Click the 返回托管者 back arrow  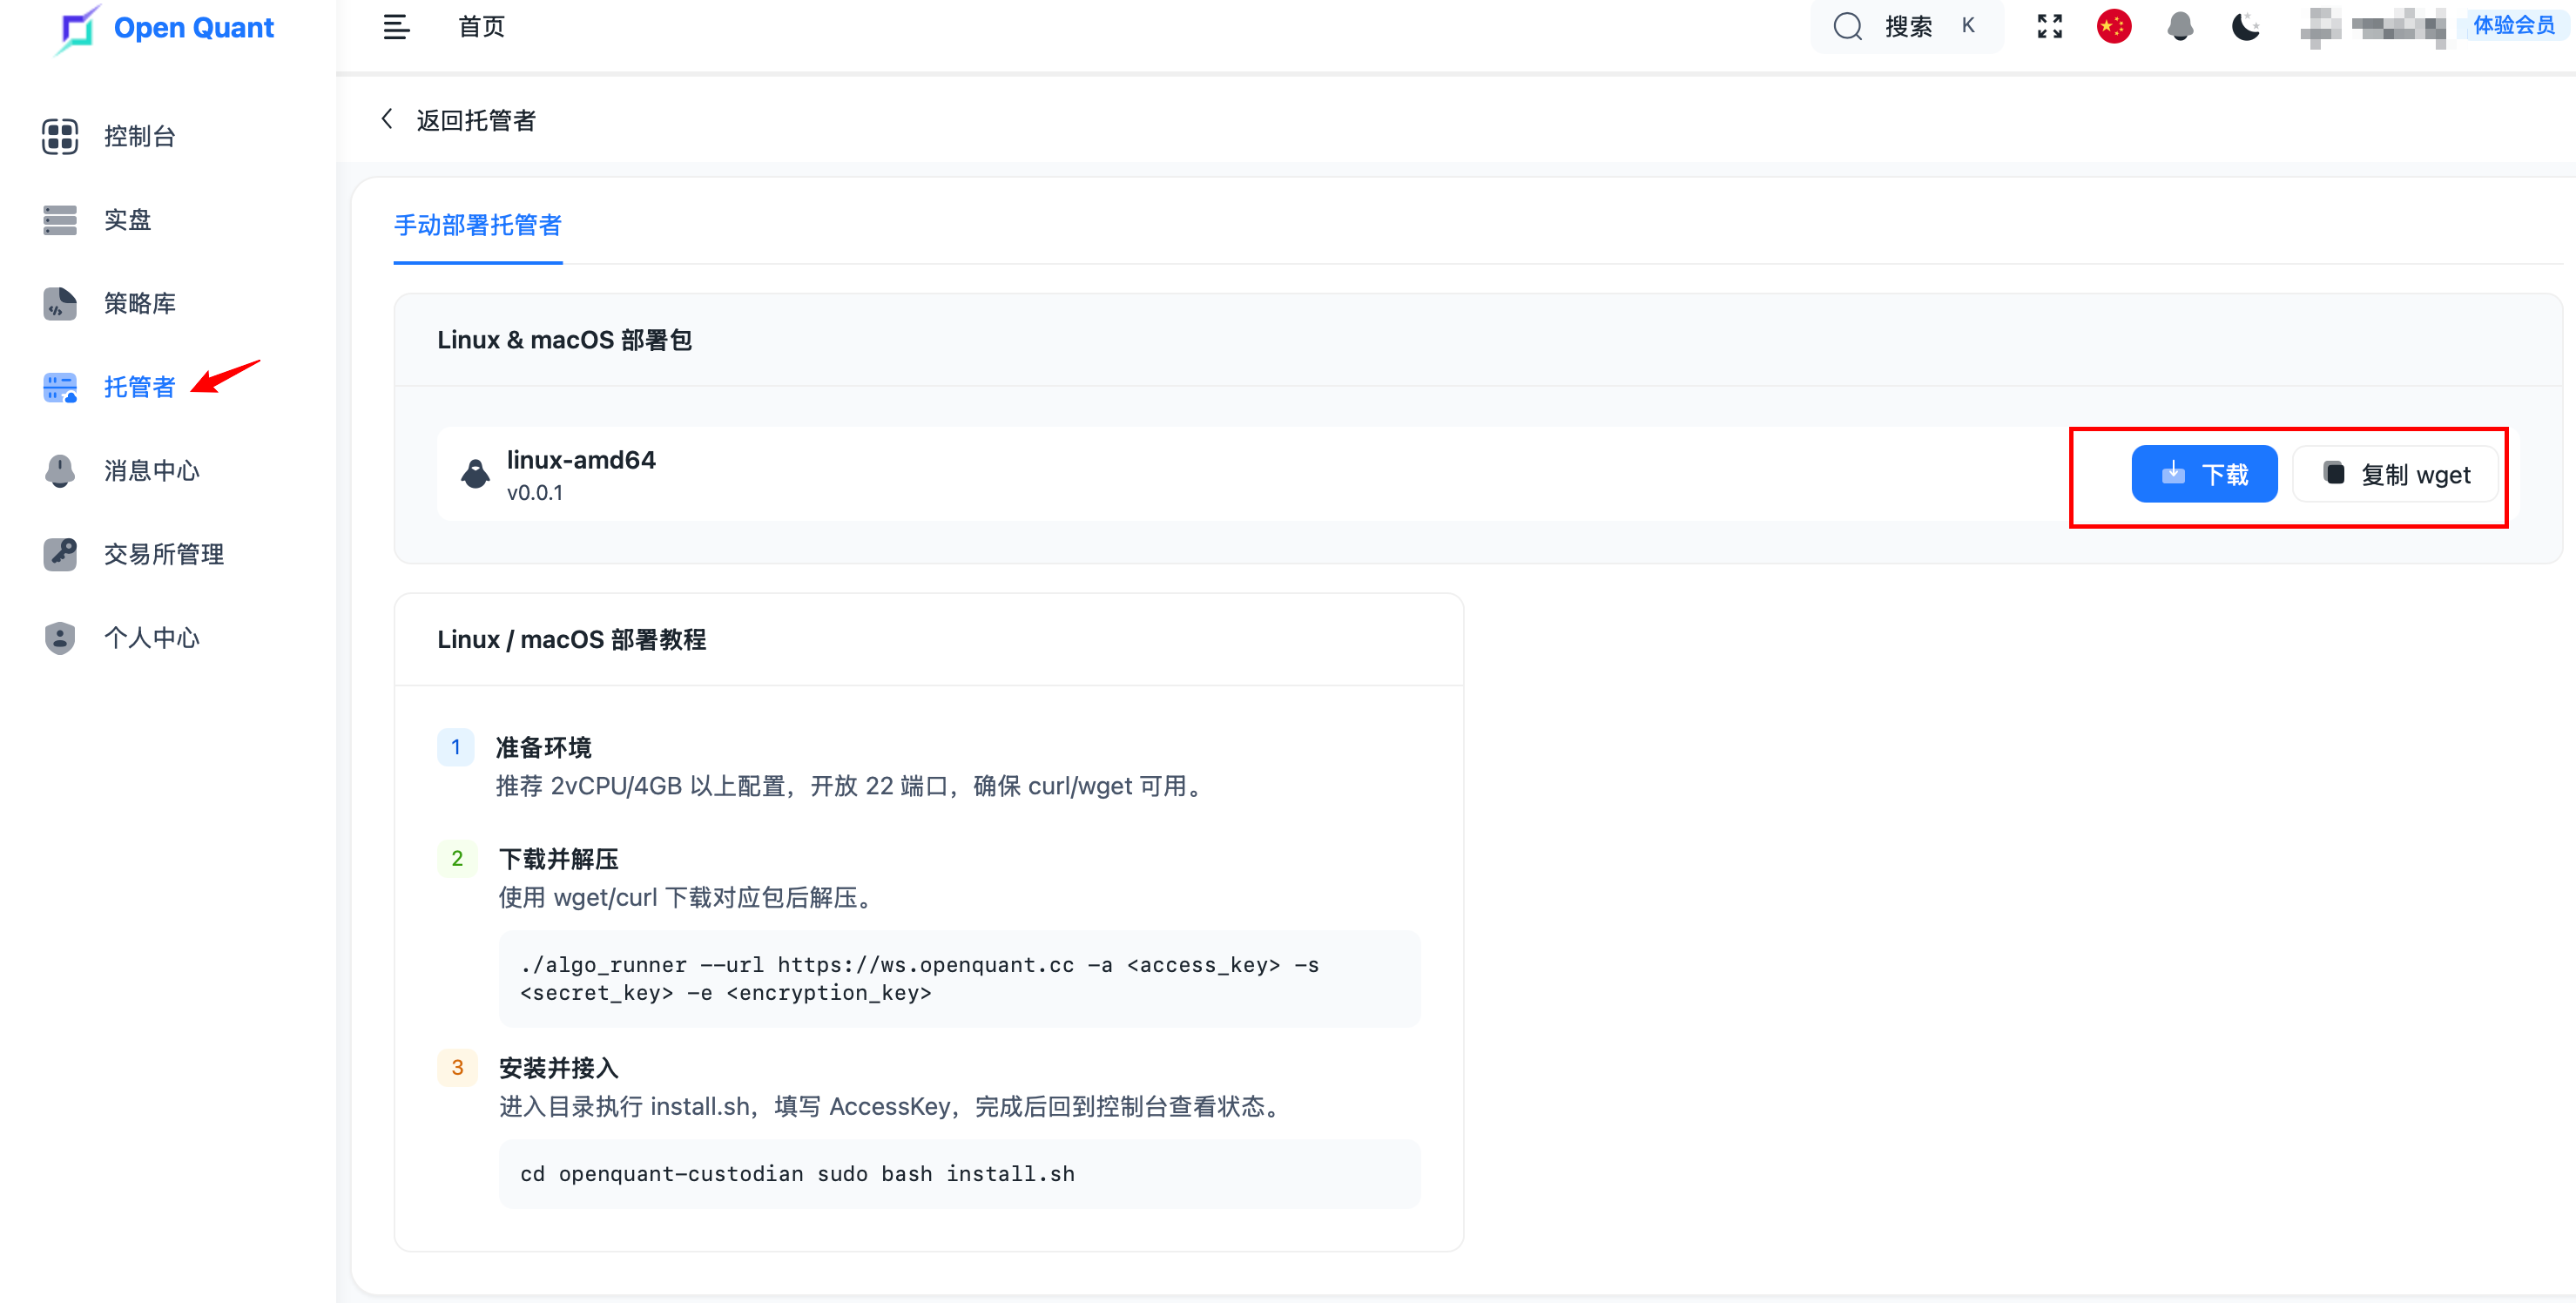point(387,120)
